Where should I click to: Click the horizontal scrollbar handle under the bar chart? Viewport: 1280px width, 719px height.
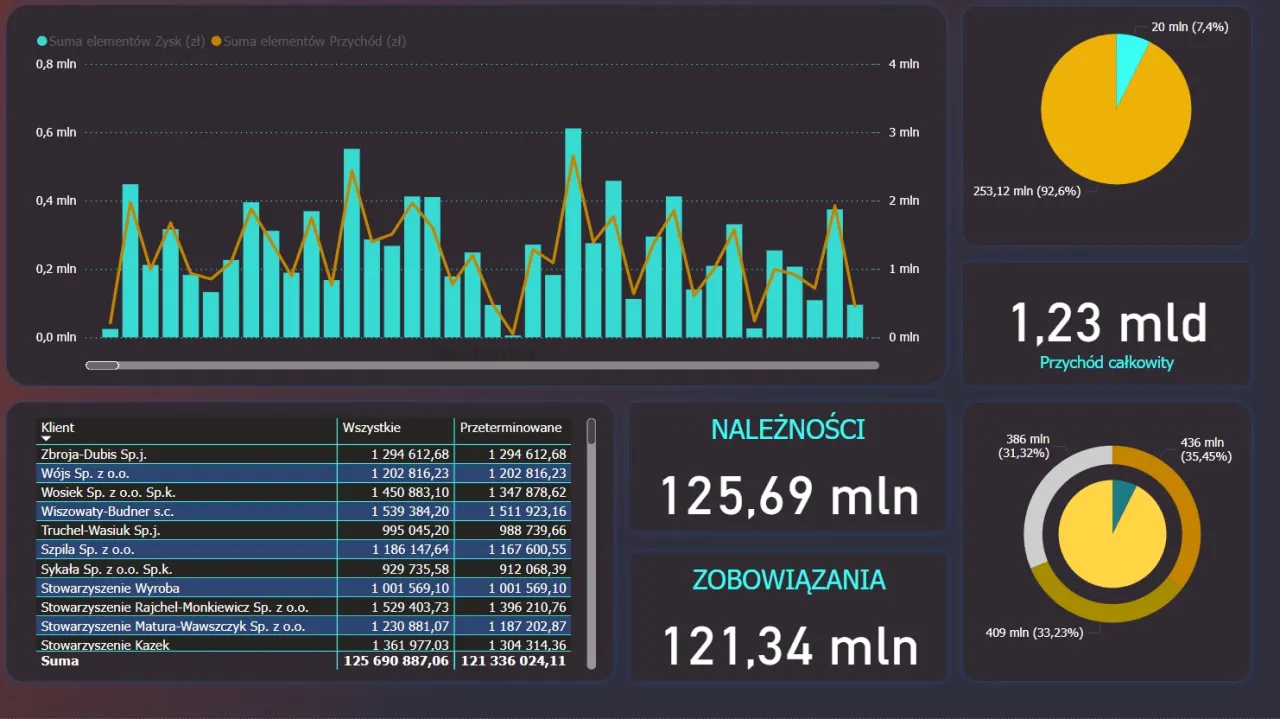[x=103, y=365]
